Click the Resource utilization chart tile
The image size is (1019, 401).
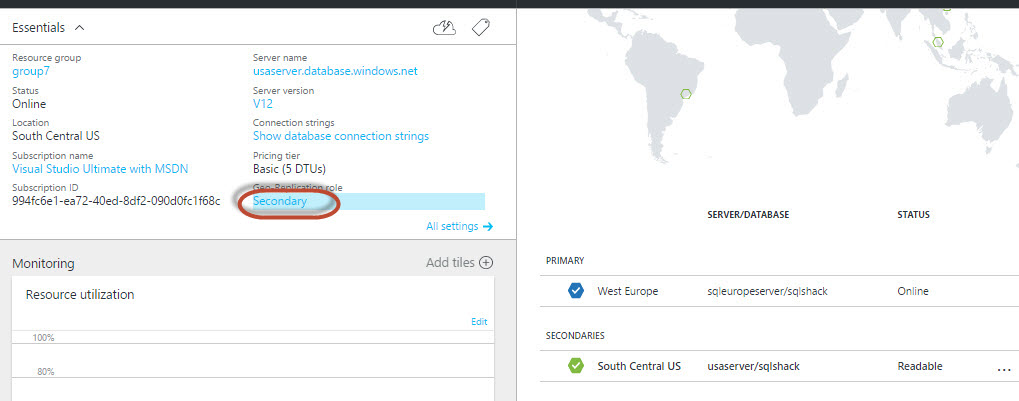[x=253, y=340]
